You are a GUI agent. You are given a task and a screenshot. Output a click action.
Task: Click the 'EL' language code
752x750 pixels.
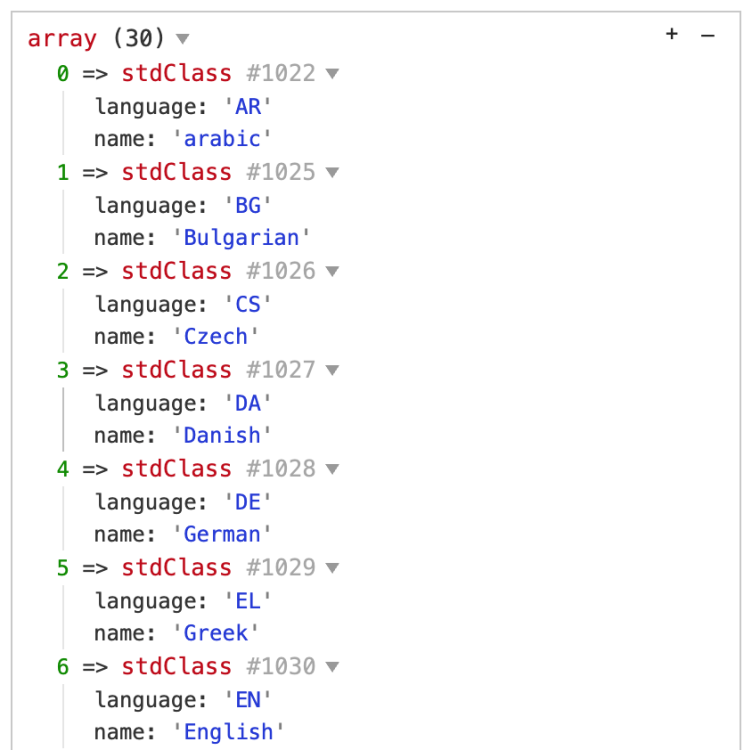(247, 601)
